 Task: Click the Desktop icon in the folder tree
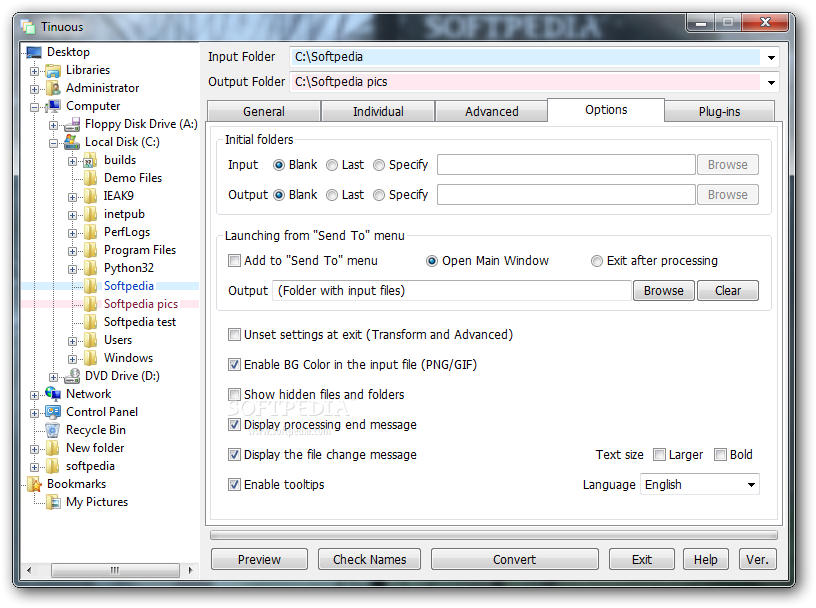(34, 52)
